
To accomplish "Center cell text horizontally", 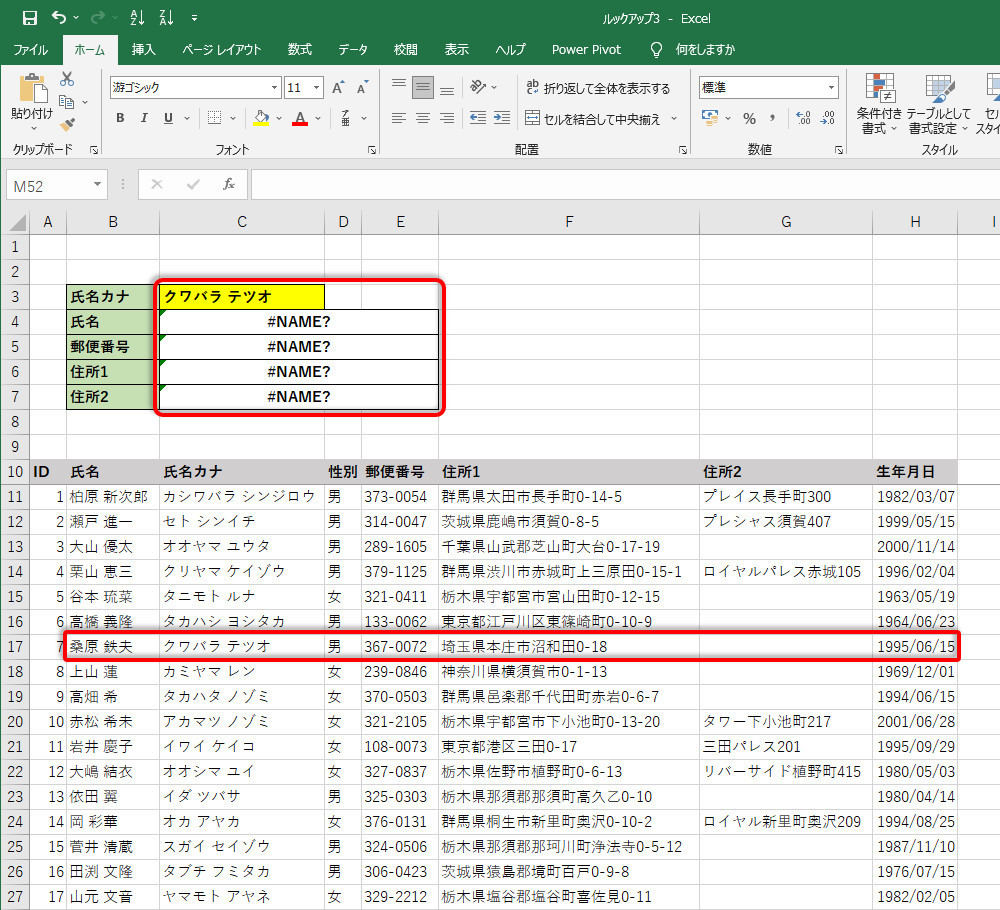I will point(423,118).
